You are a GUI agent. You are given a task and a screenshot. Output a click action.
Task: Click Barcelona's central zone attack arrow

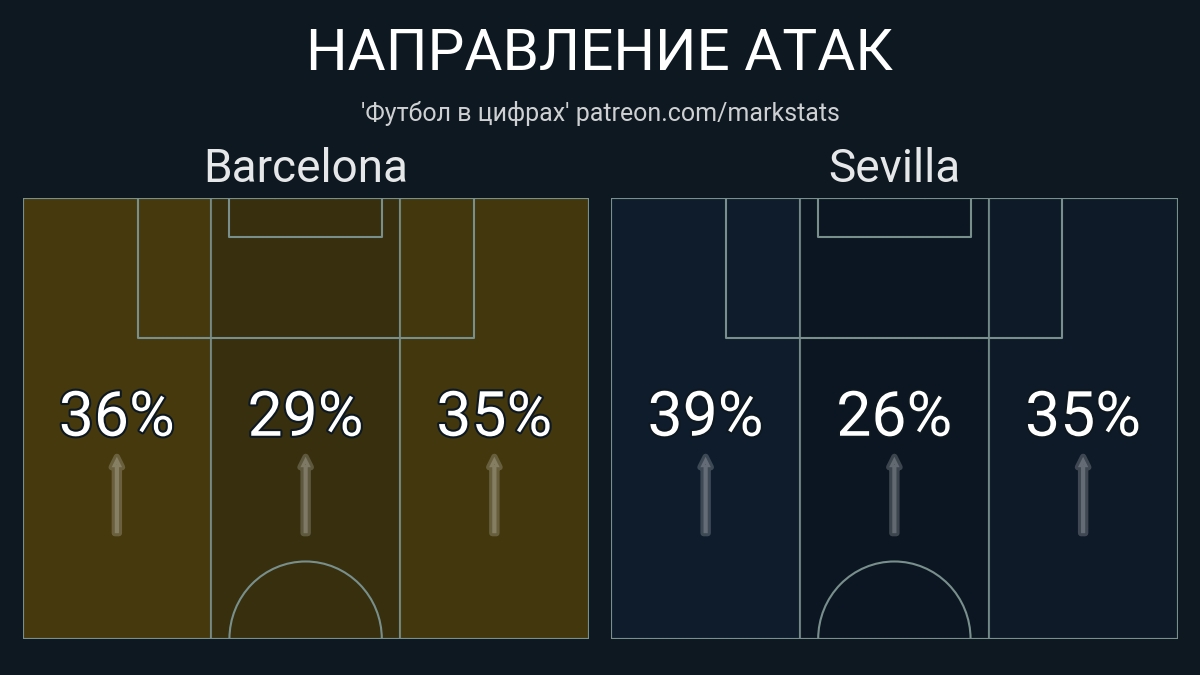[x=306, y=496]
